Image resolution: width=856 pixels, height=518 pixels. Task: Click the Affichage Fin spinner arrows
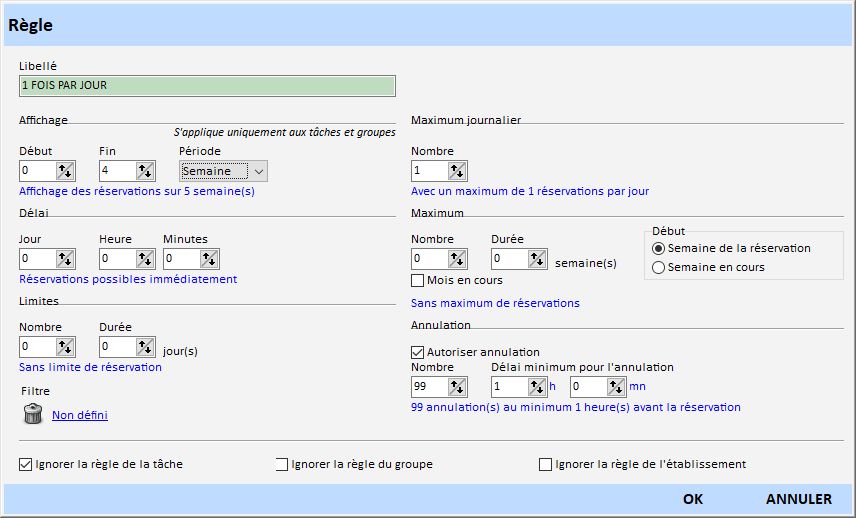(x=145, y=171)
